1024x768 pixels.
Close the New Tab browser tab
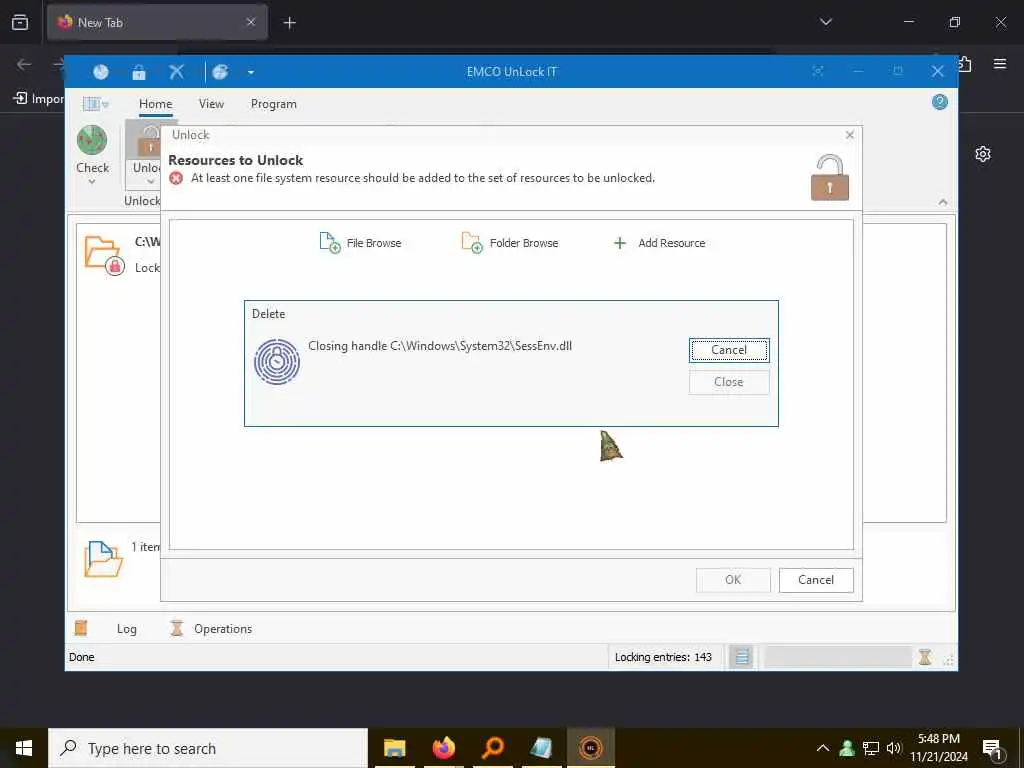click(x=251, y=22)
